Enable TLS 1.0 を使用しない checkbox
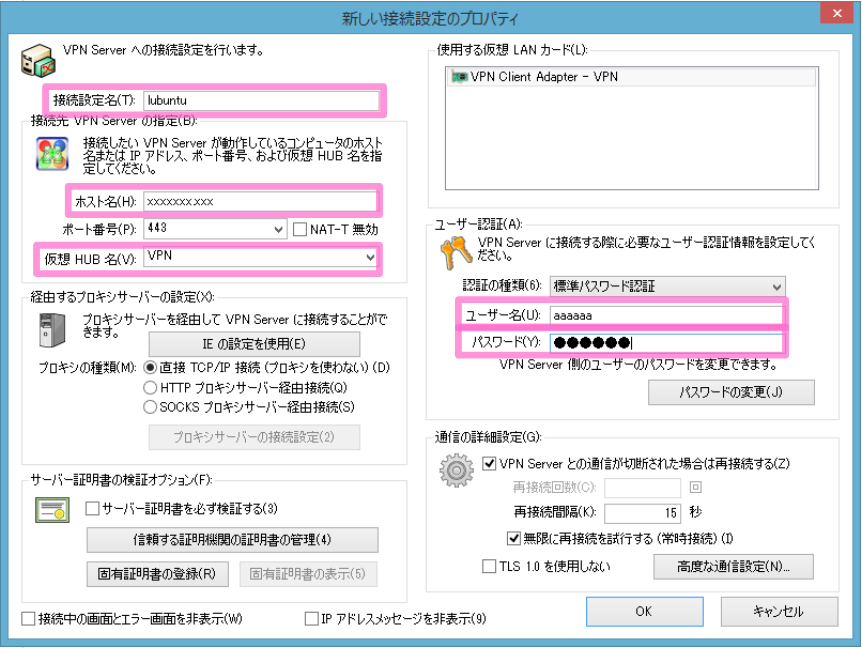This screenshot has width=863, height=648. (x=489, y=566)
